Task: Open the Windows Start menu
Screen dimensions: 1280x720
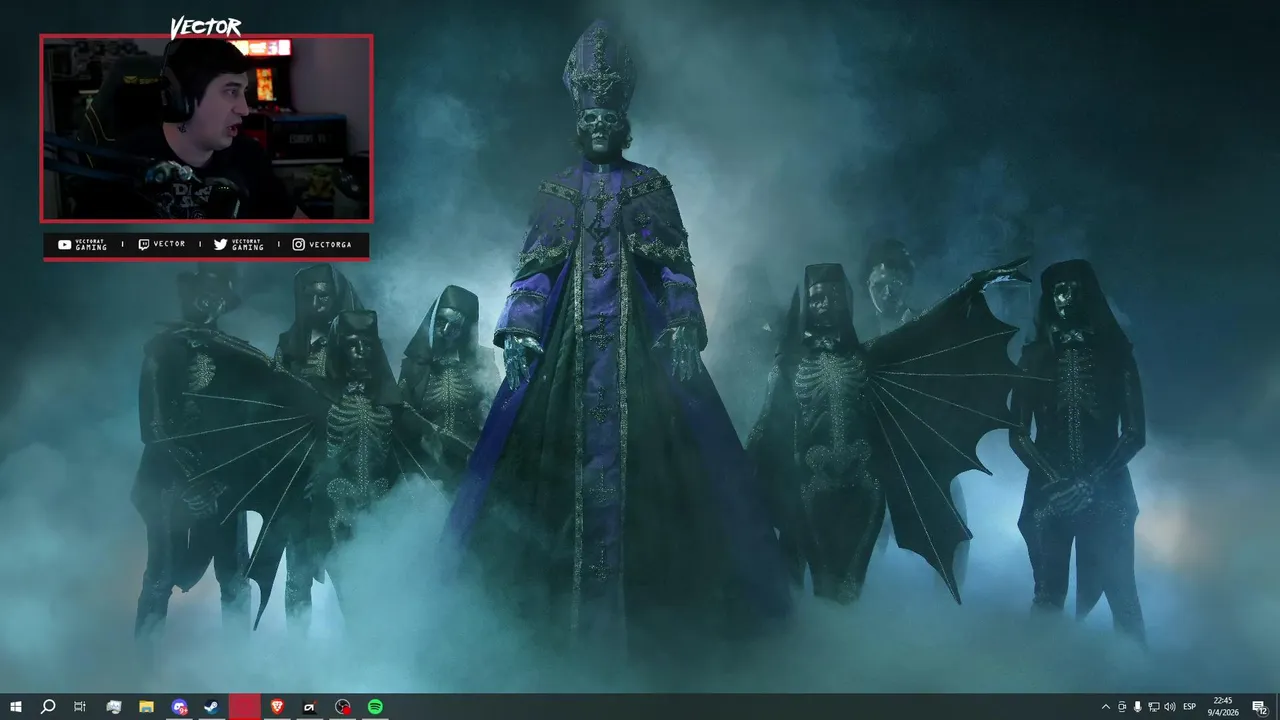Action: point(16,707)
